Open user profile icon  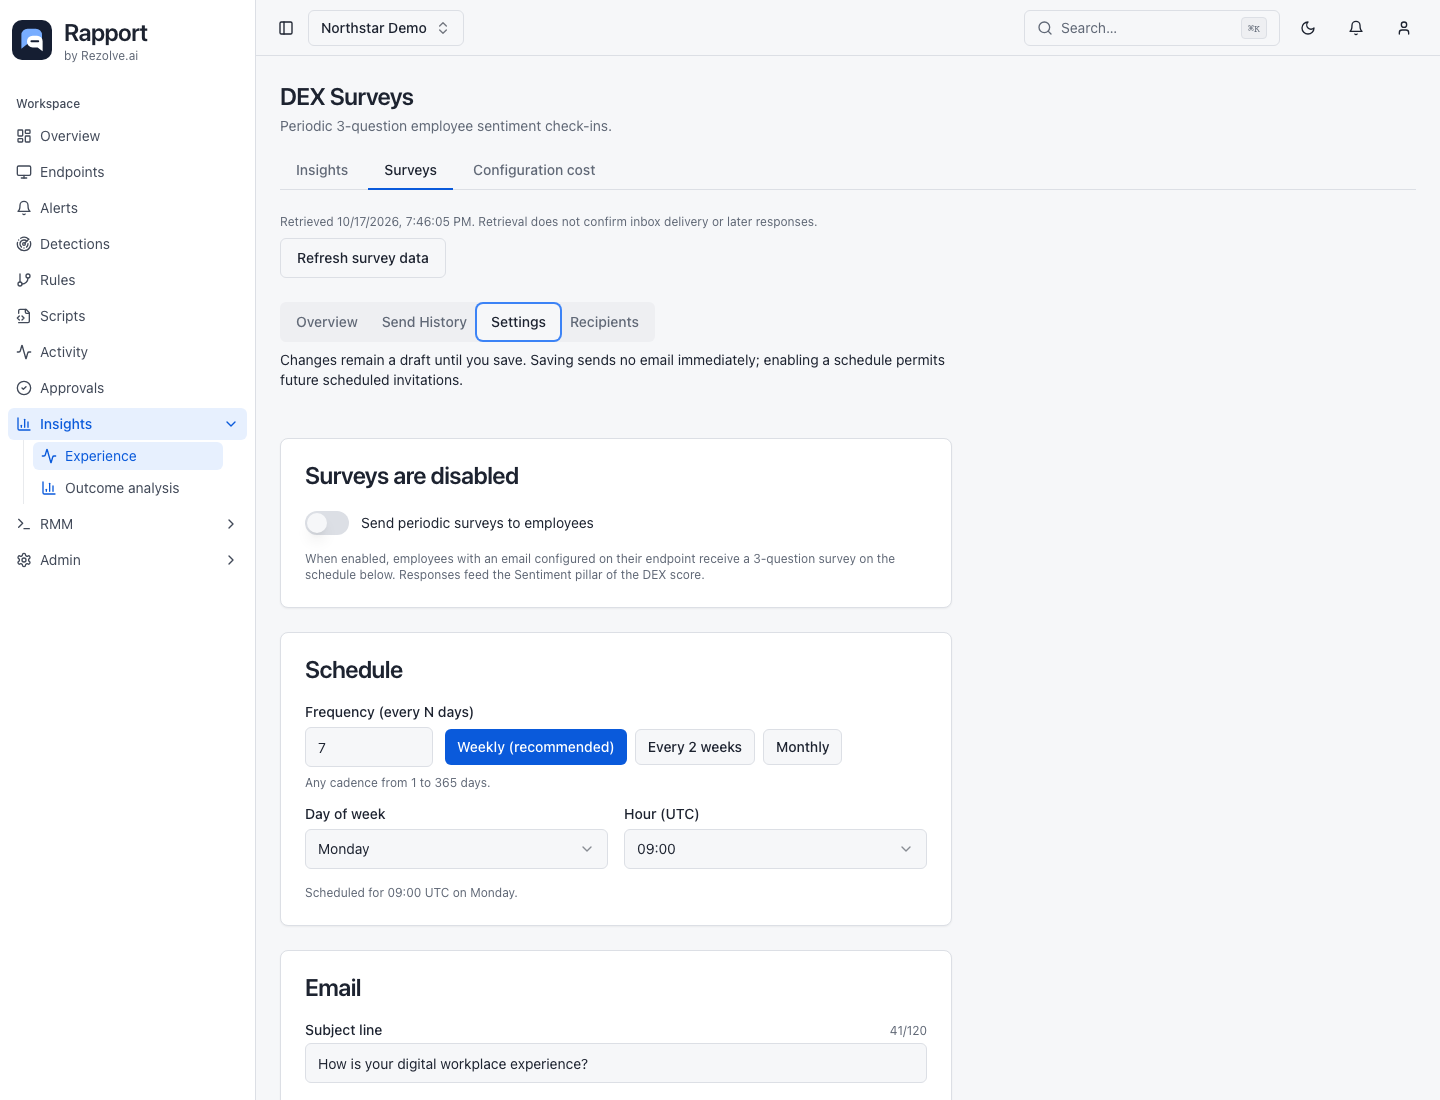coord(1404,28)
